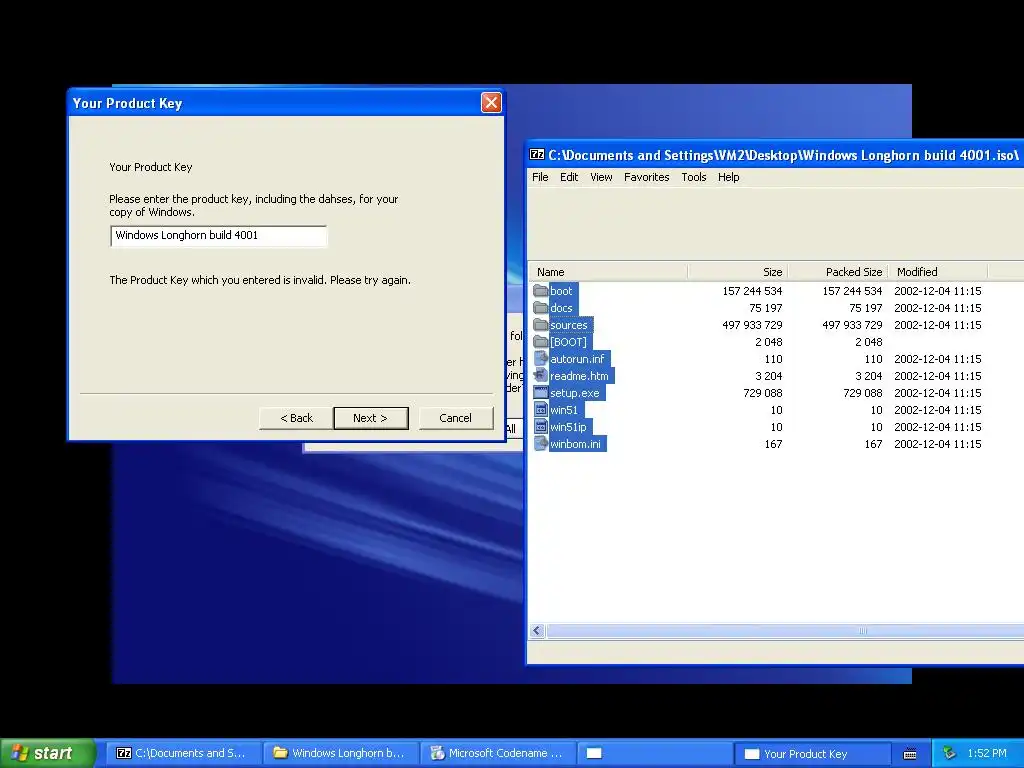Open the Favorites menu in 7-Zip
This screenshot has width=1024, height=768.
pos(647,177)
